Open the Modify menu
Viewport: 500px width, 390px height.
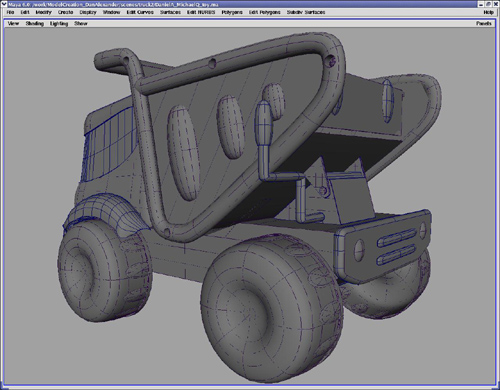point(44,12)
